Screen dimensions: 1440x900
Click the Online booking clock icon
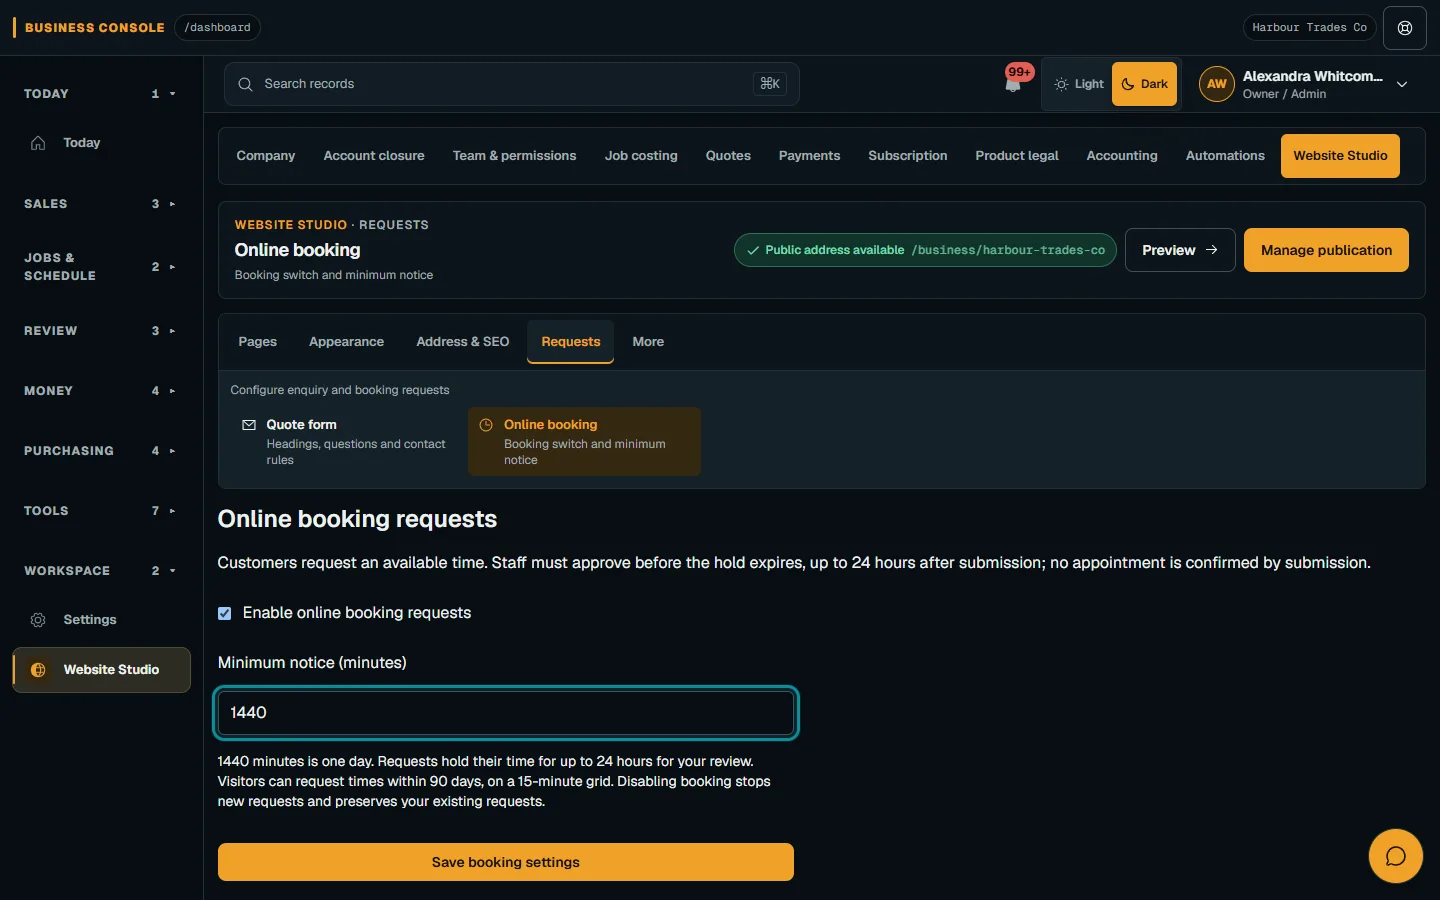tap(486, 425)
